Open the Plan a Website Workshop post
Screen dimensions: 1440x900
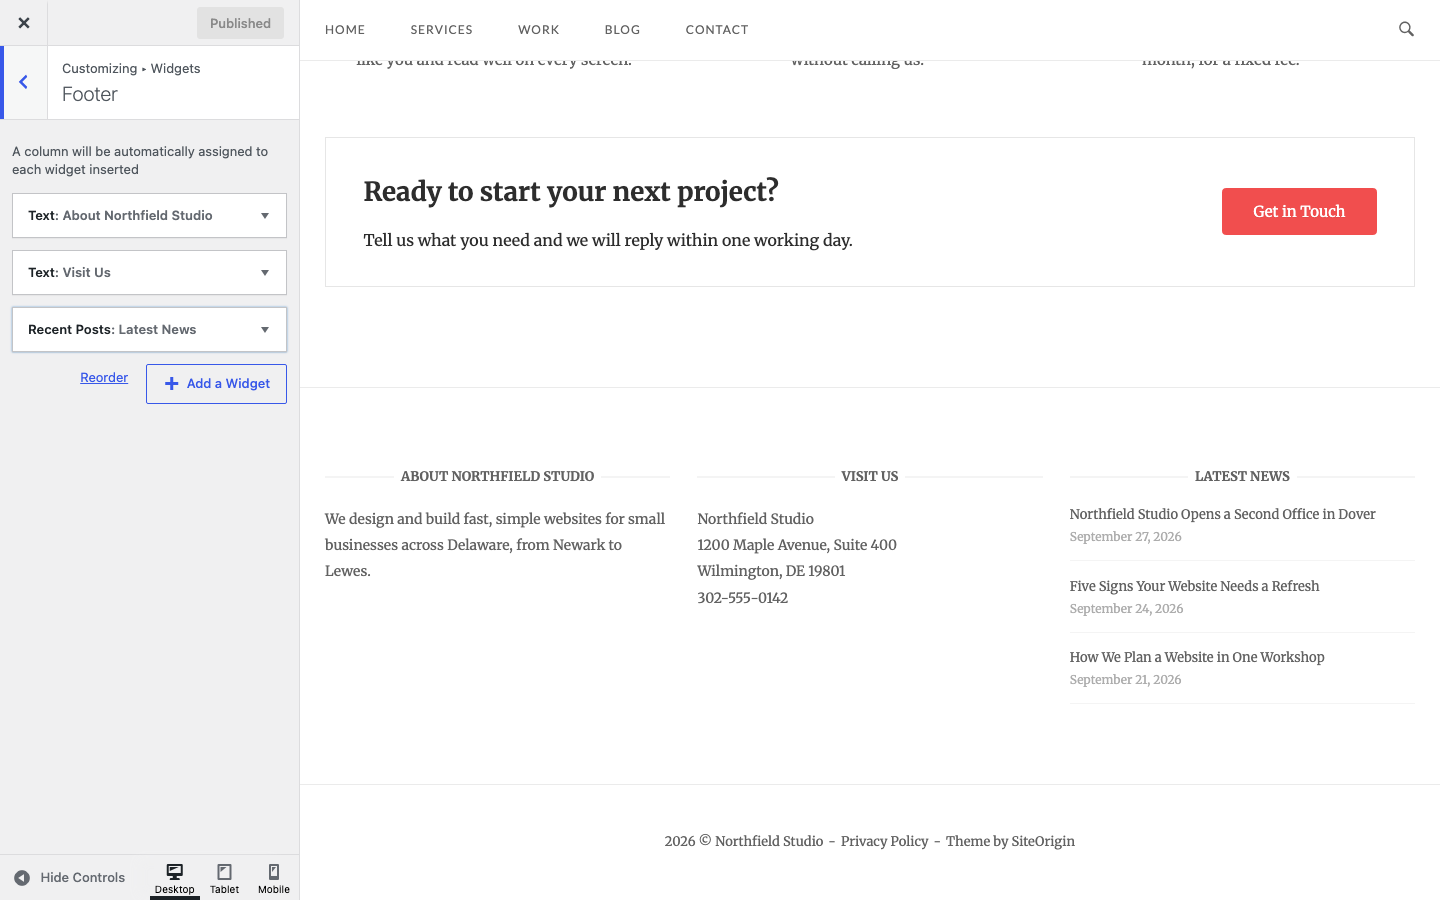click(x=1197, y=657)
